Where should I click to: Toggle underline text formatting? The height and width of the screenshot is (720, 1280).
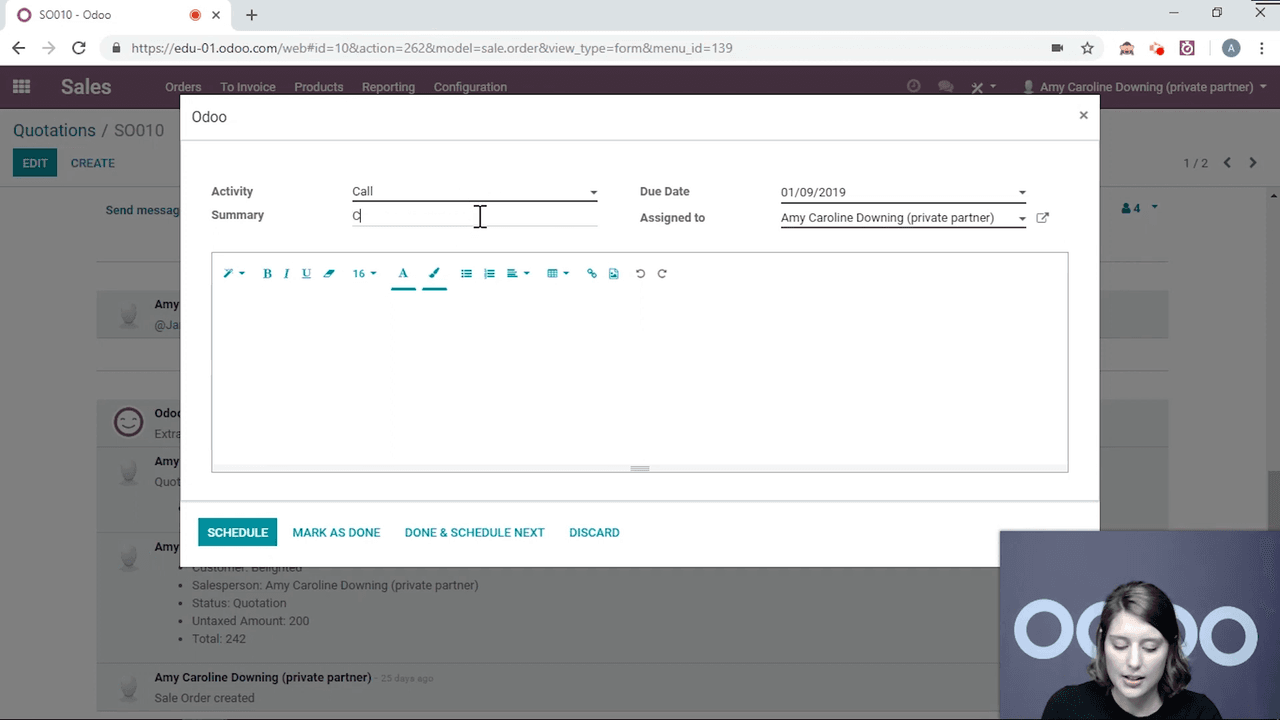click(x=306, y=274)
